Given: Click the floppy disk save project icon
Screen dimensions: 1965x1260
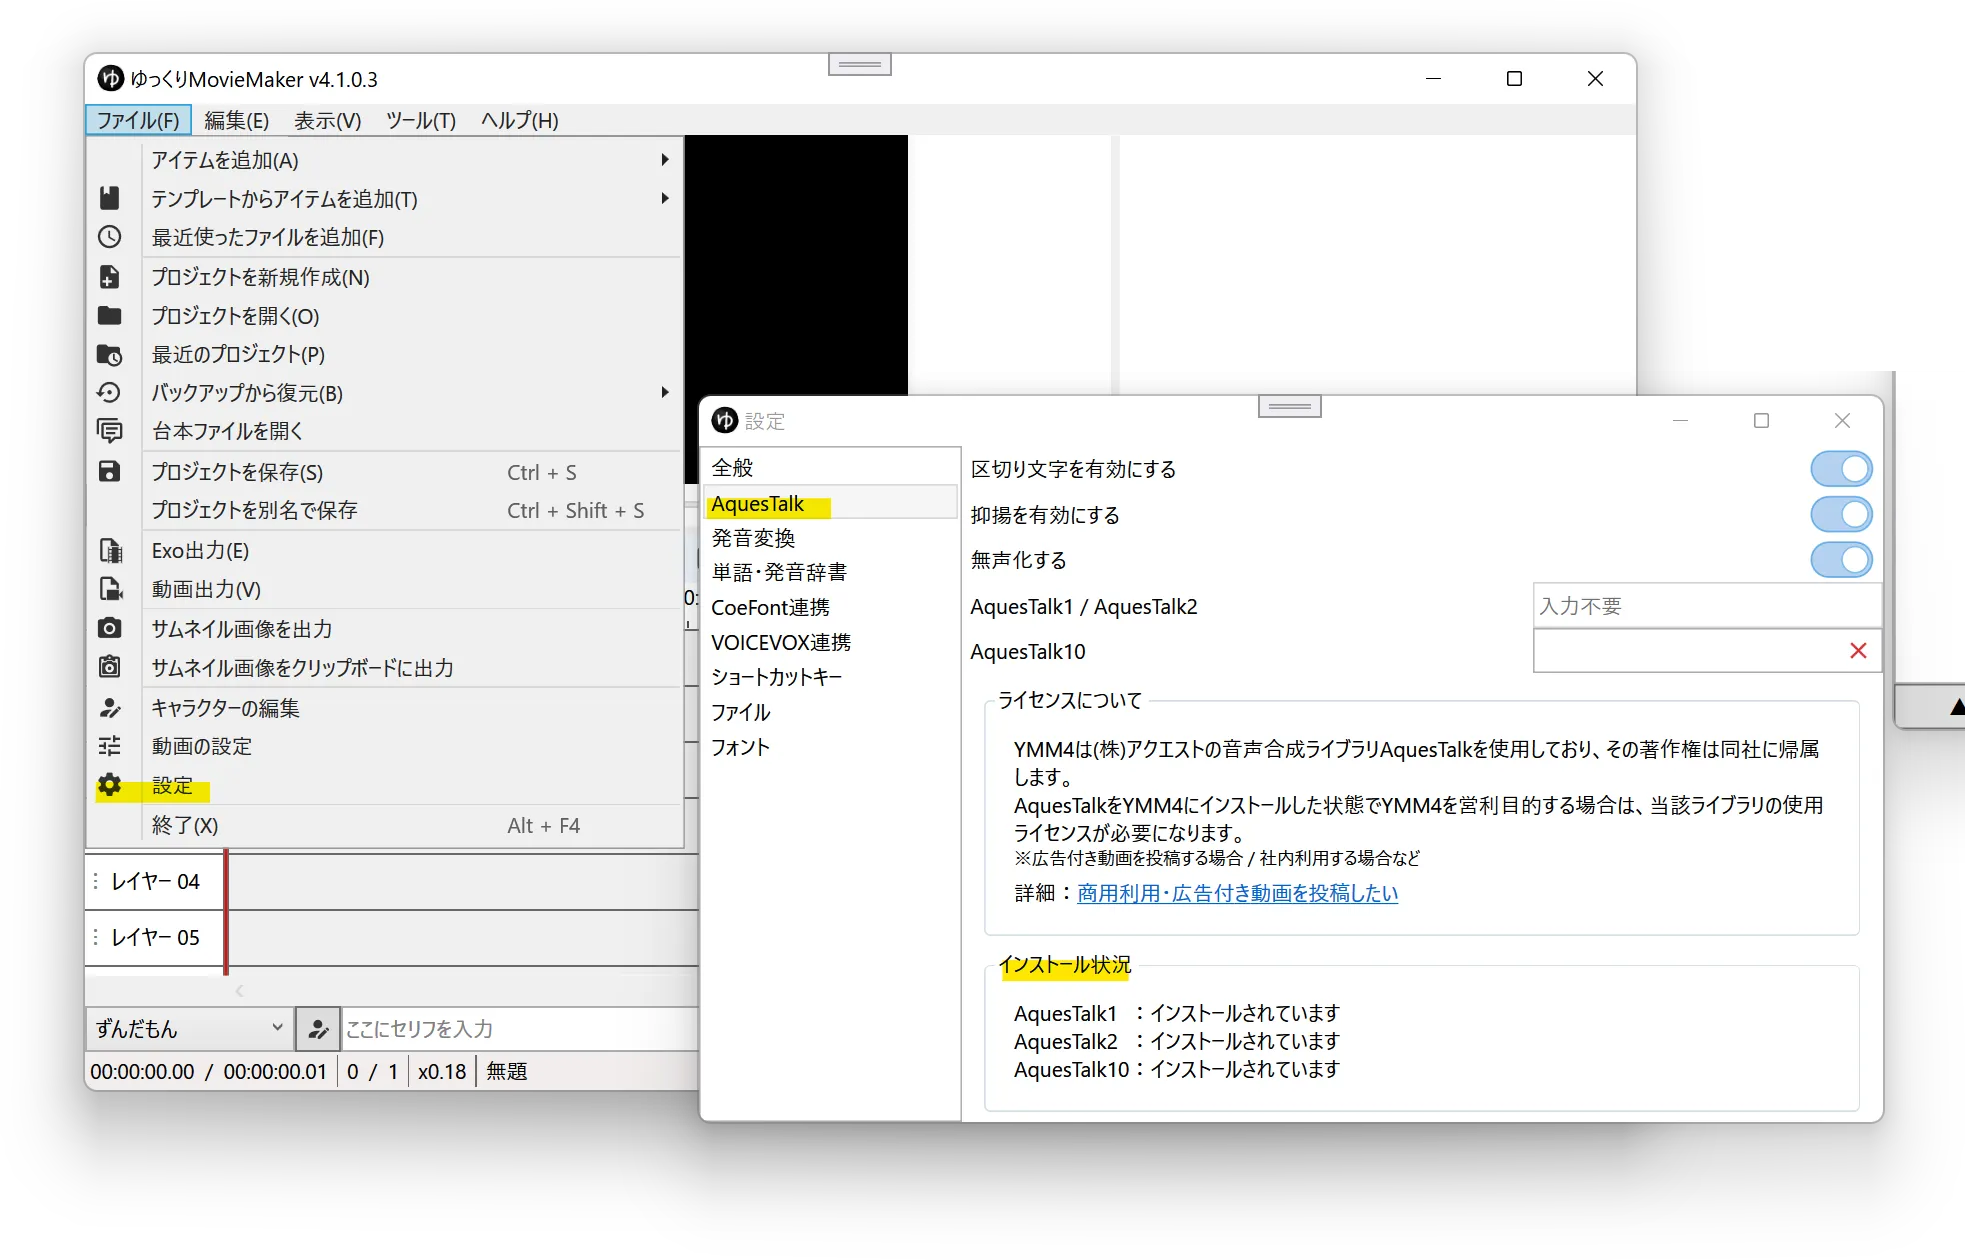Looking at the screenshot, I should pyautogui.click(x=110, y=472).
